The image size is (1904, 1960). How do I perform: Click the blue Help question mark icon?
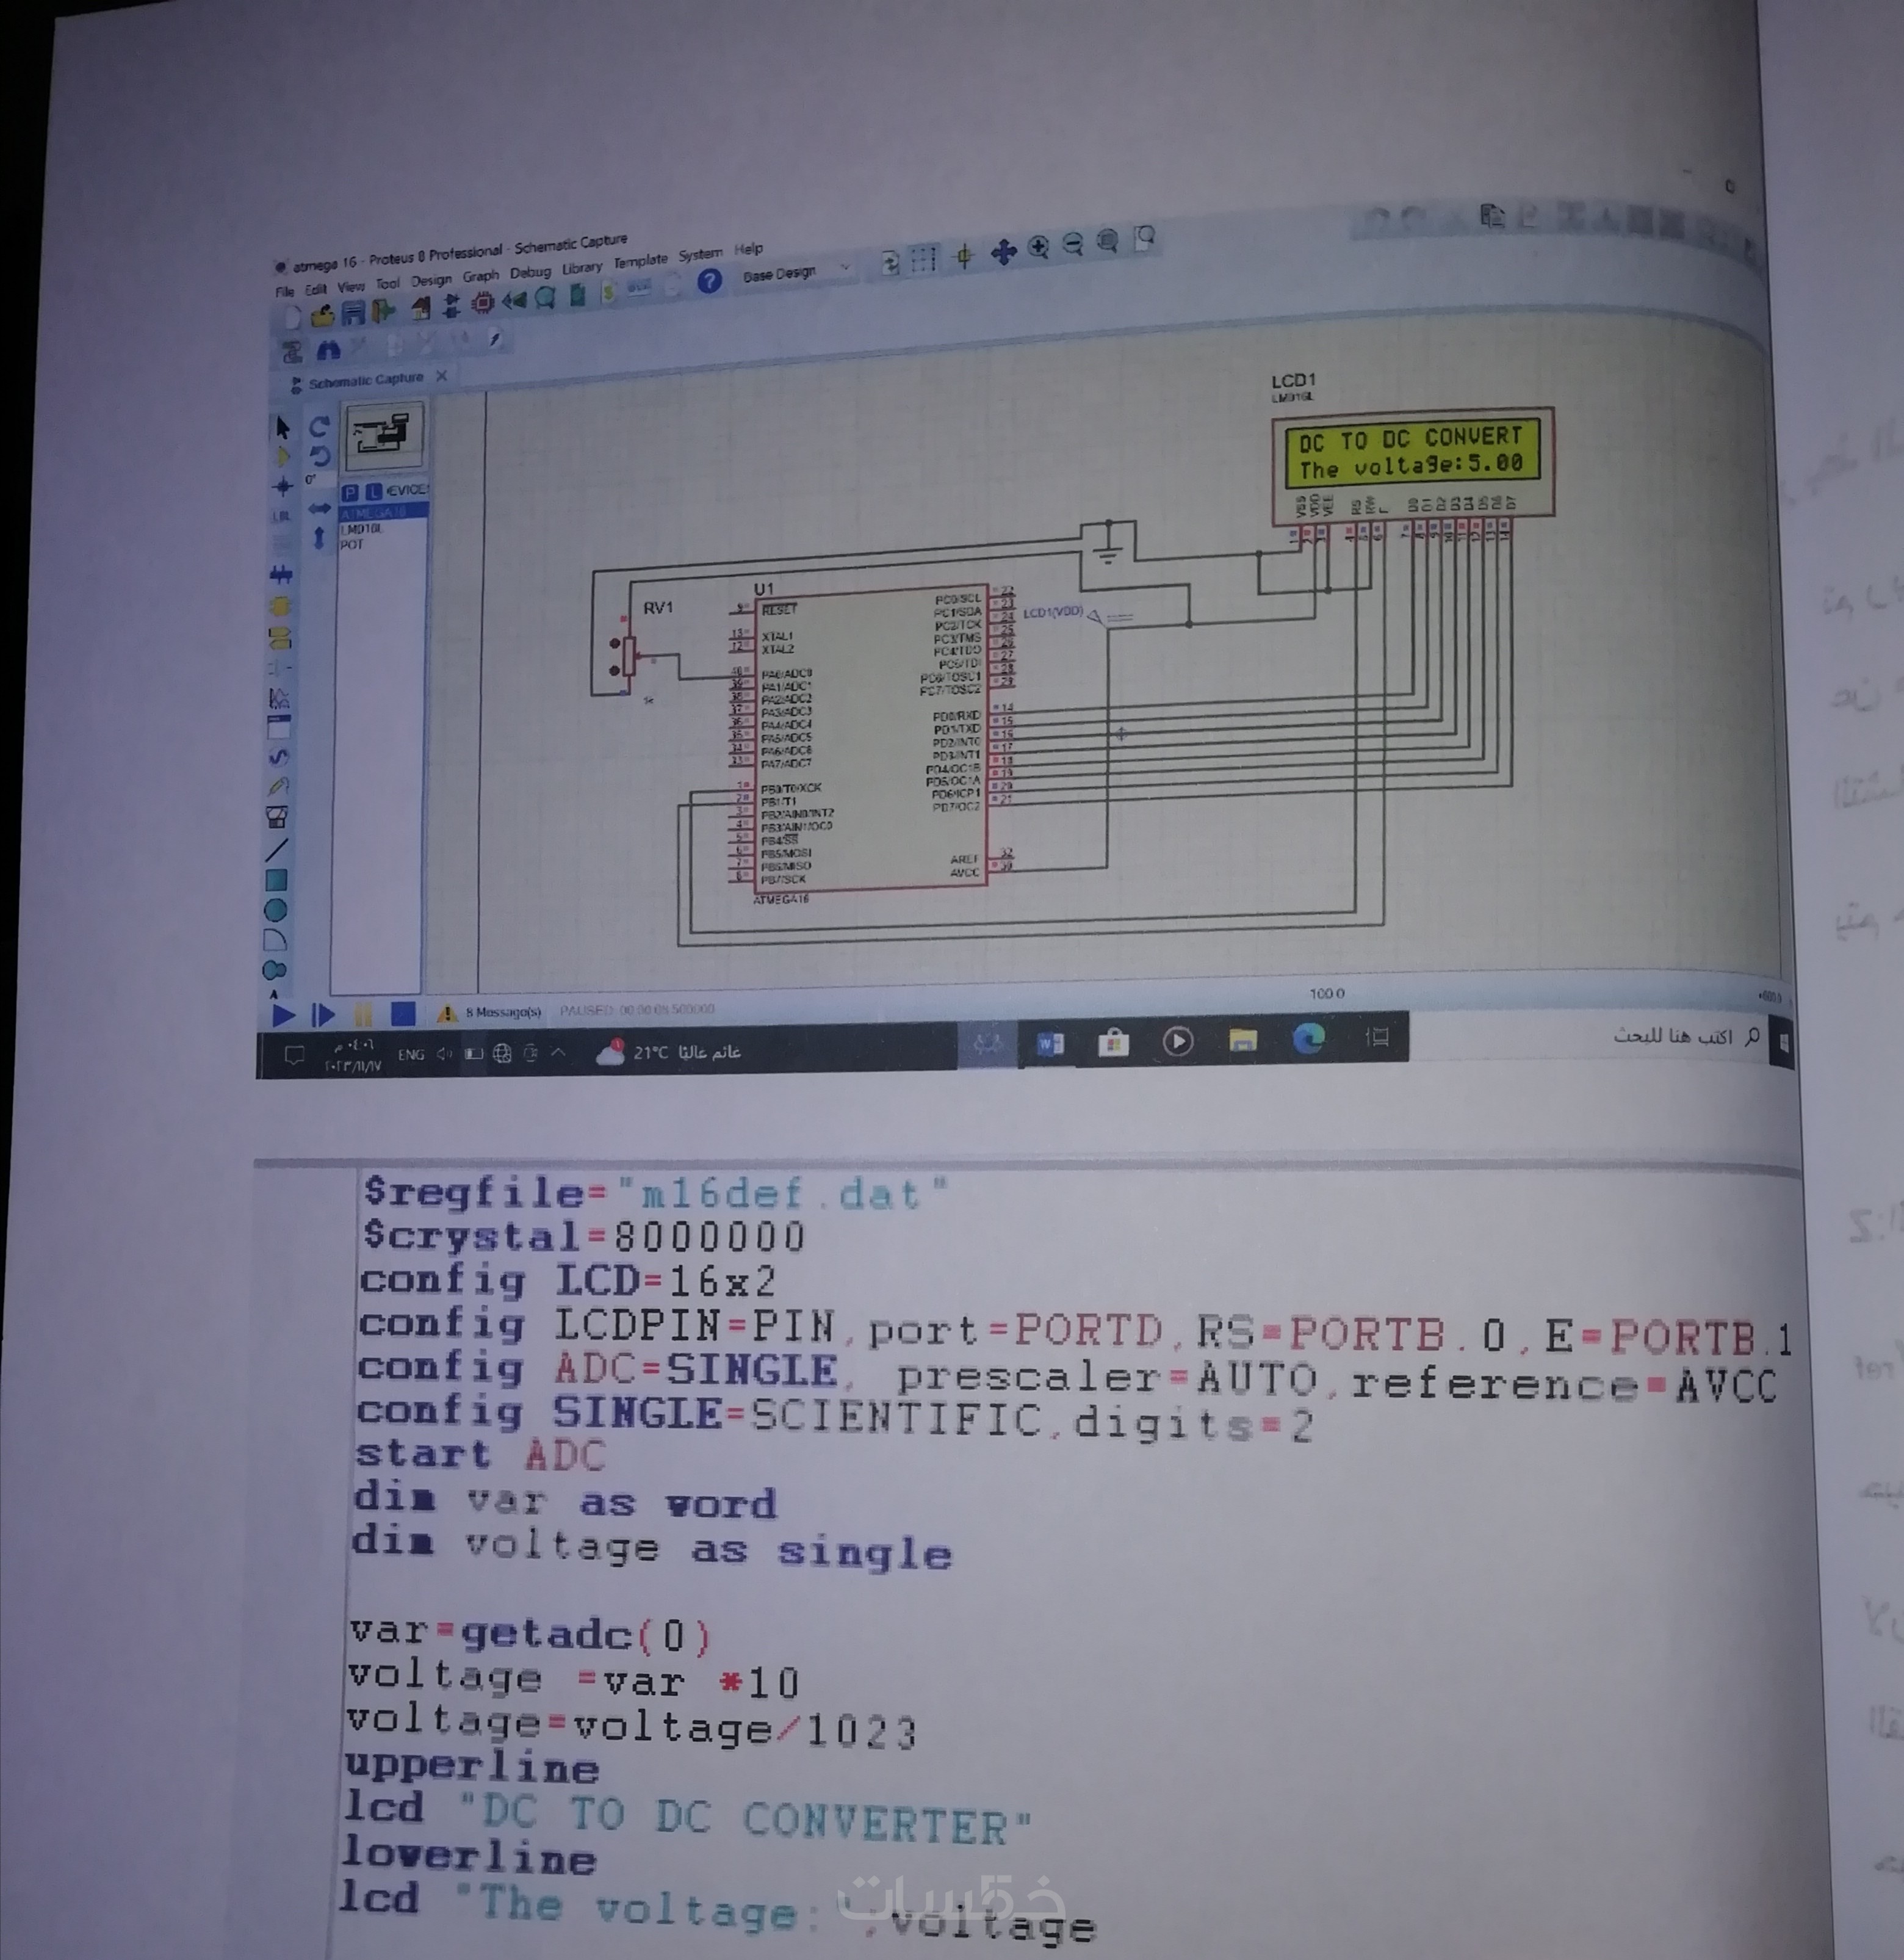pyautogui.click(x=709, y=282)
